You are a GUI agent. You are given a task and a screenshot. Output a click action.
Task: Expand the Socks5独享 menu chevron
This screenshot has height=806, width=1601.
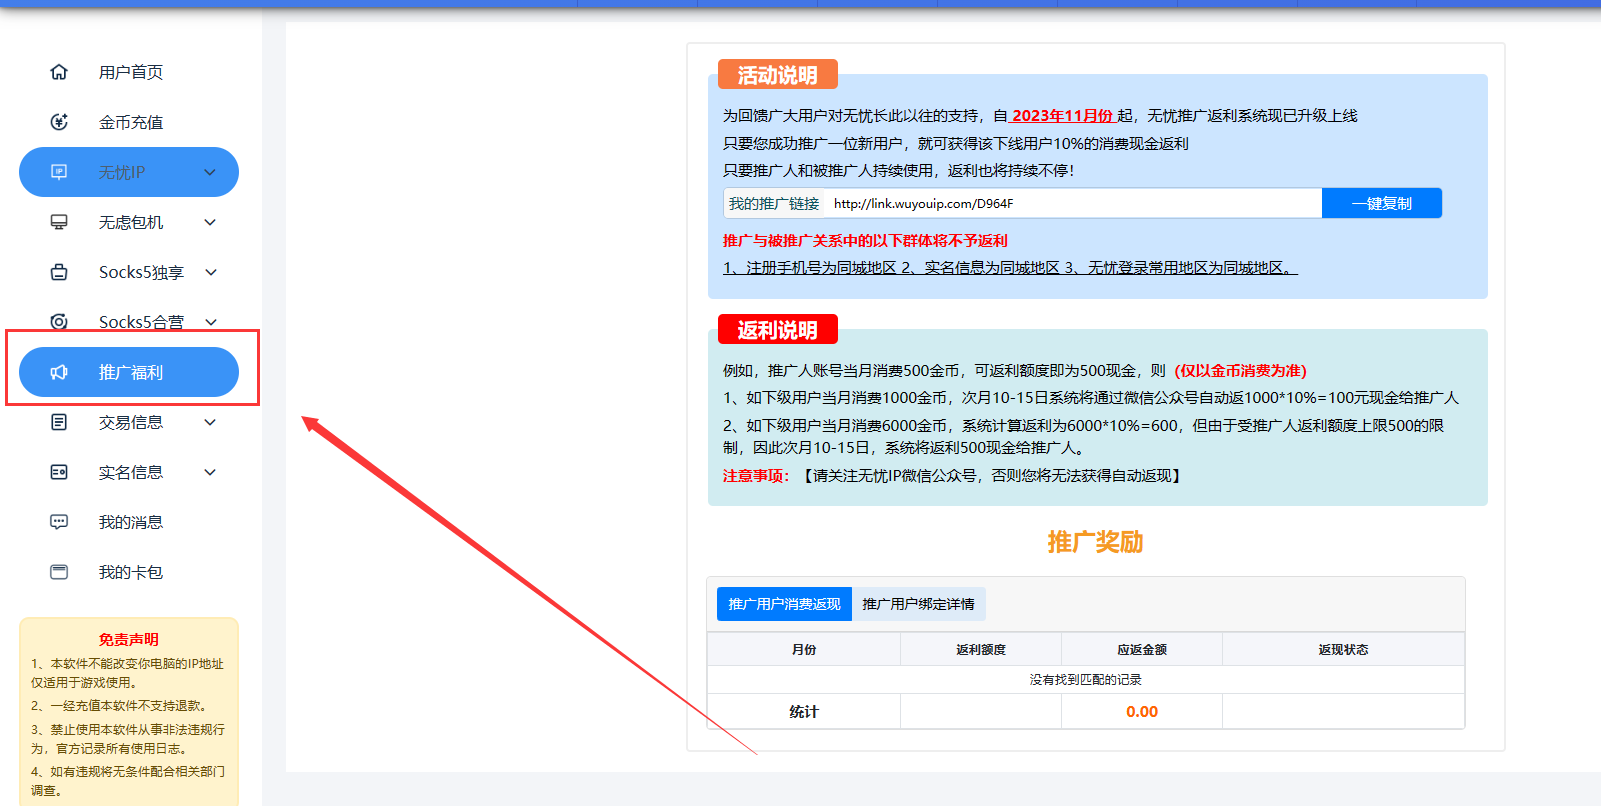click(210, 272)
